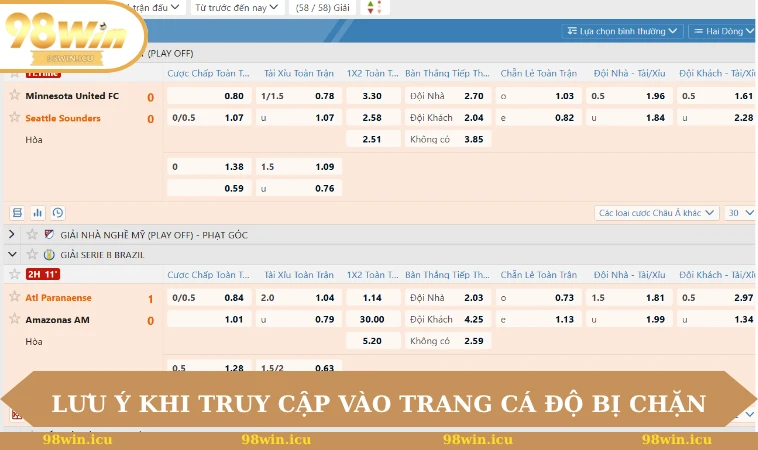
Task: Select Paranaense draw odds 5.20
Action: point(373,341)
